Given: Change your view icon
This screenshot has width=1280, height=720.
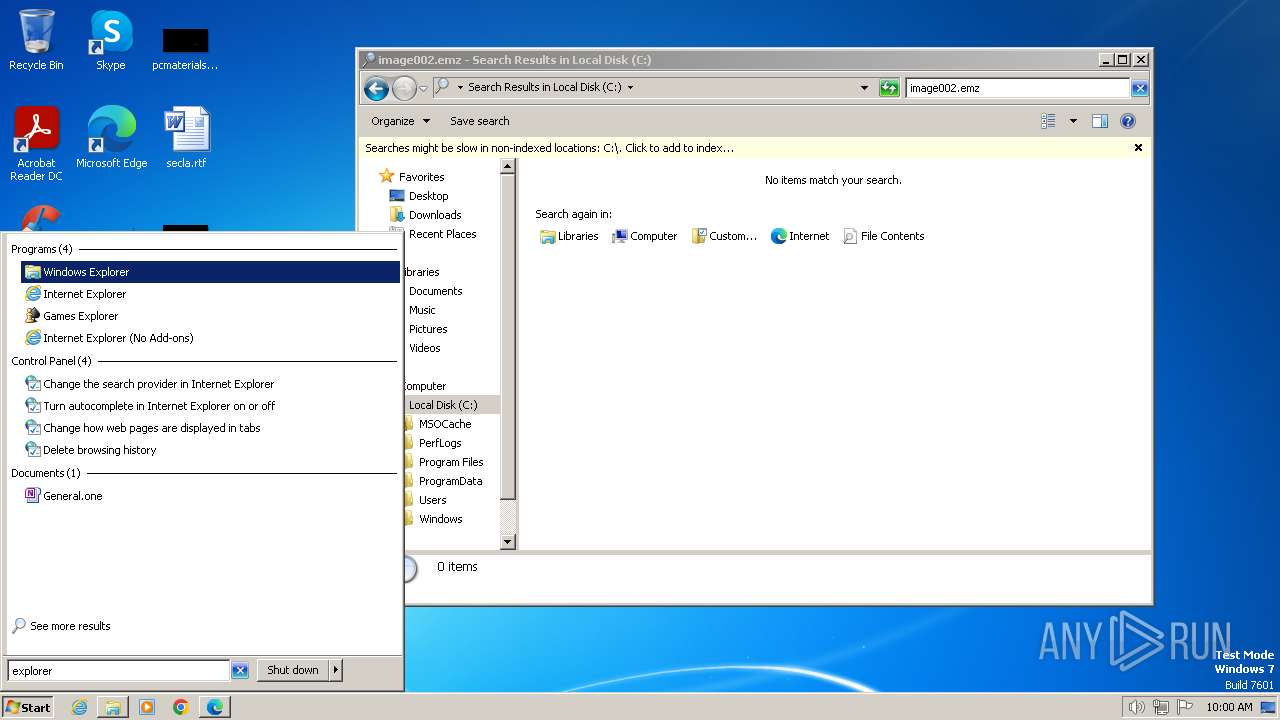Looking at the screenshot, I should (x=1048, y=121).
